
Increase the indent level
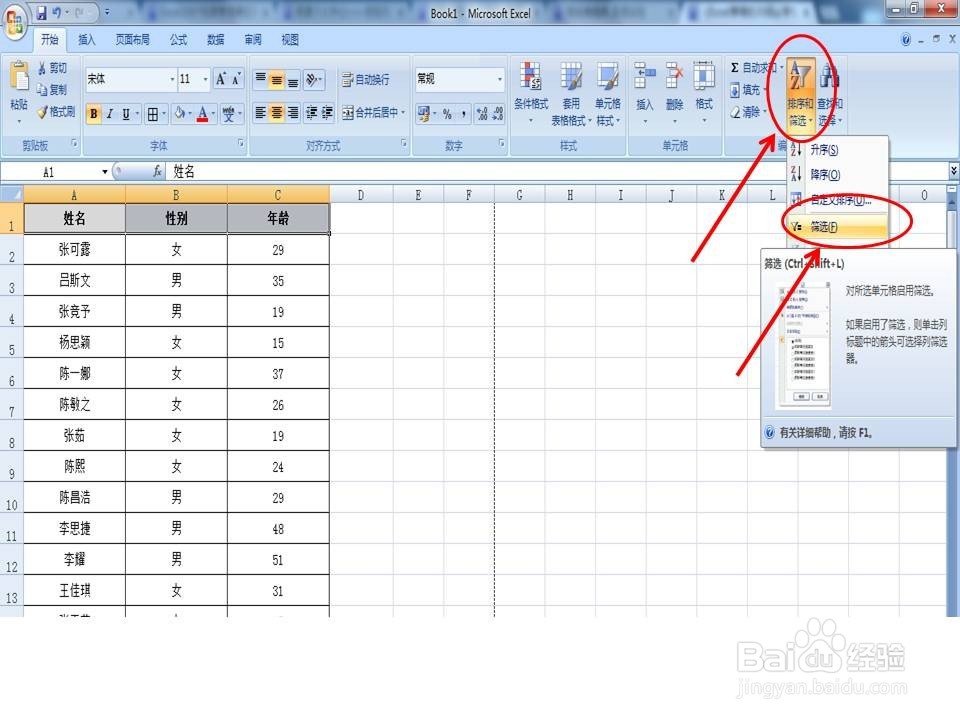[x=328, y=113]
